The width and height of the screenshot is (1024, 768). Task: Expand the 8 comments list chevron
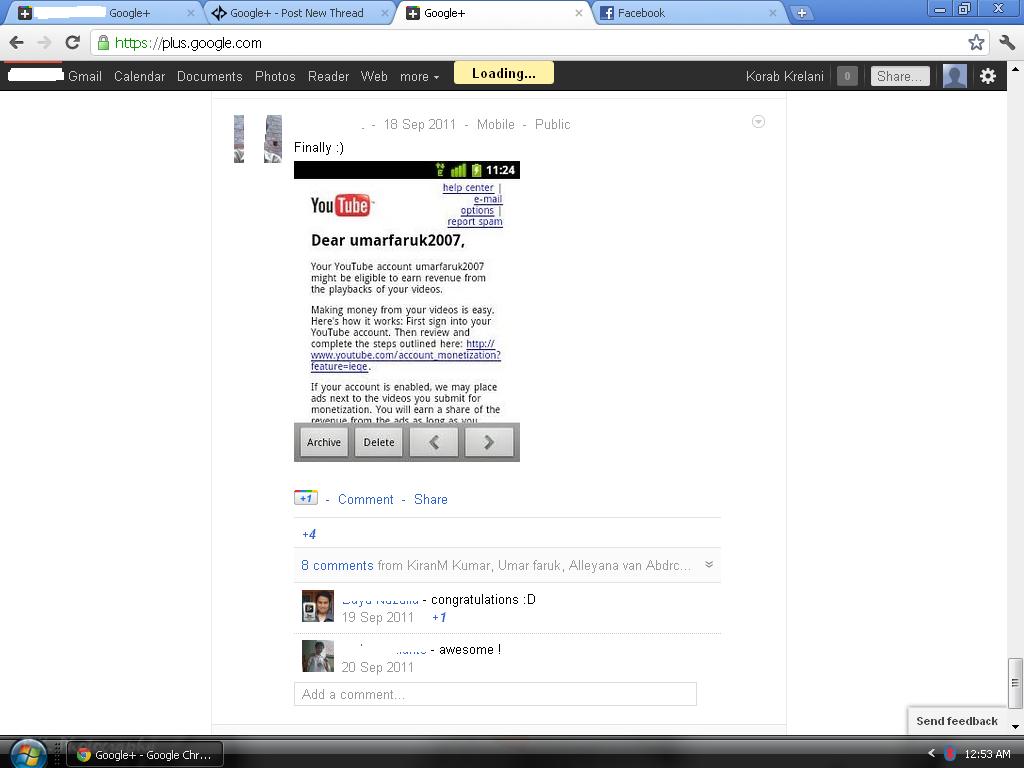[709, 565]
